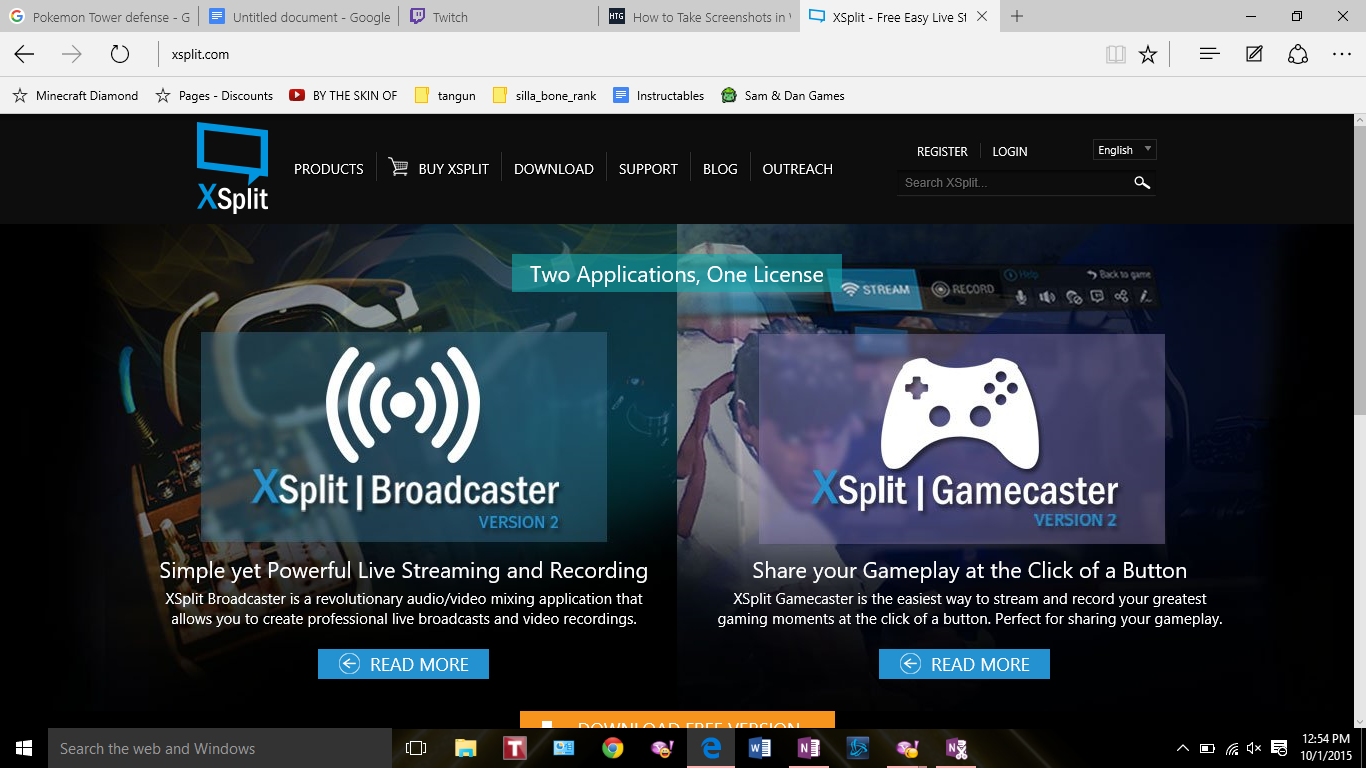Viewport: 1366px width, 768px height.
Task: Open Microsoft Word from the taskbar
Action: point(760,747)
